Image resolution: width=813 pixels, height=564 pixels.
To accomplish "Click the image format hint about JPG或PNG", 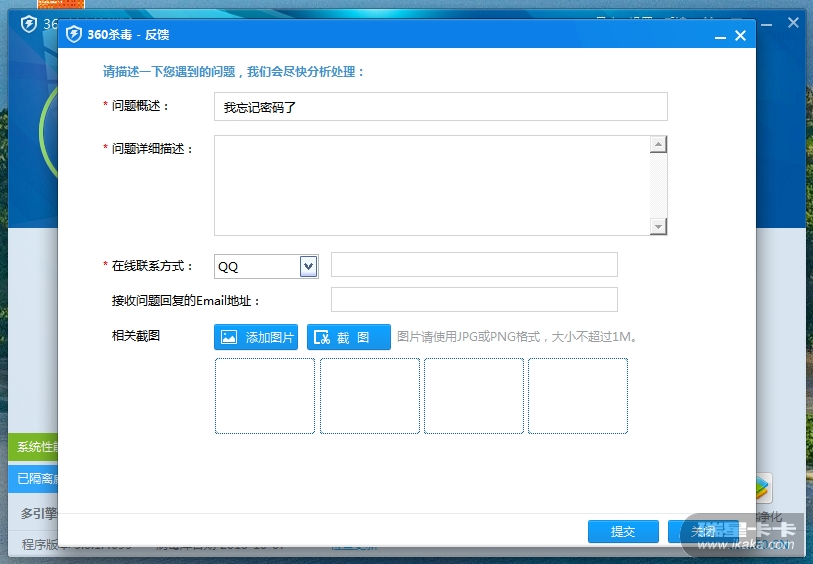I will [517, 337].
